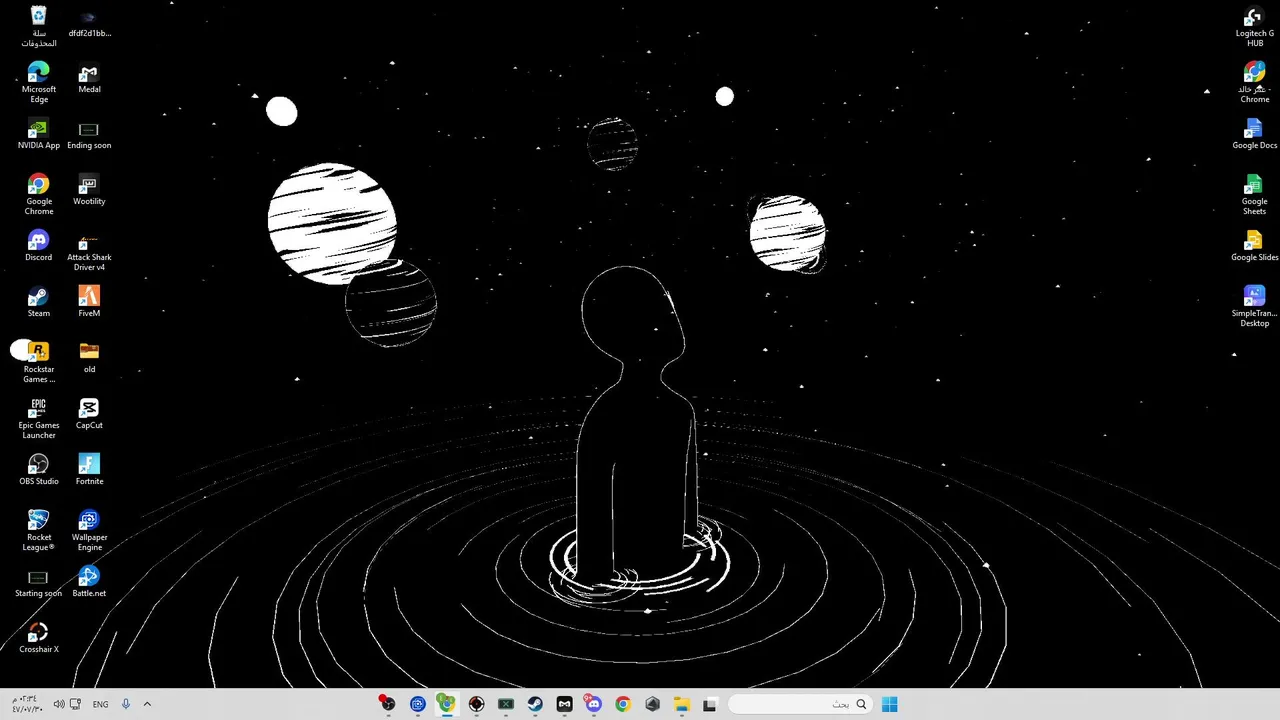
Task: Open the taskbar clock and date
Action: tap(27, 704)
